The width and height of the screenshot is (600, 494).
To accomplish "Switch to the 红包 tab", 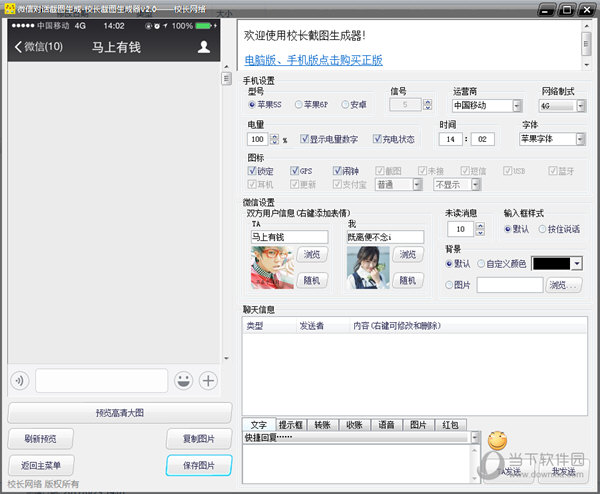I will [450, 425].
